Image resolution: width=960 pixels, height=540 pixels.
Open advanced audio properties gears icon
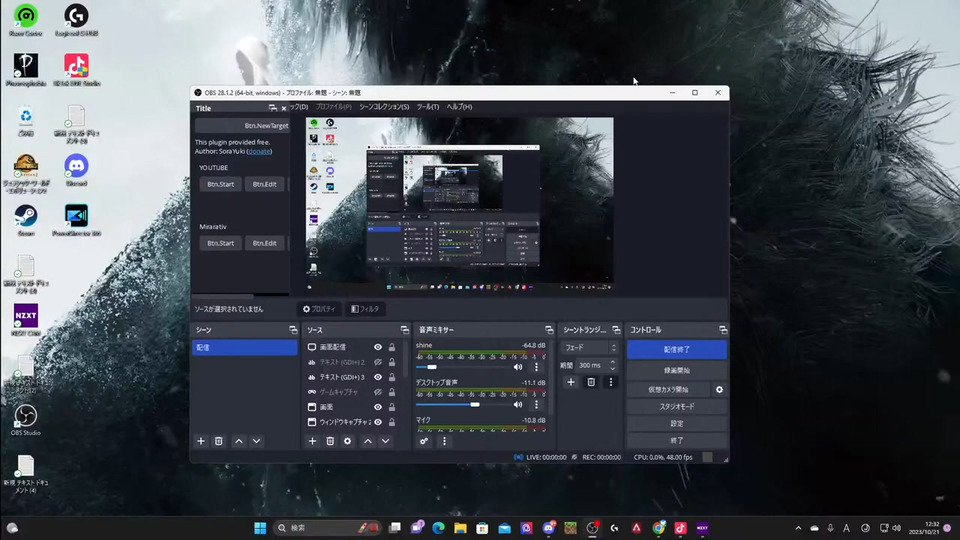(x=425, y=441)
